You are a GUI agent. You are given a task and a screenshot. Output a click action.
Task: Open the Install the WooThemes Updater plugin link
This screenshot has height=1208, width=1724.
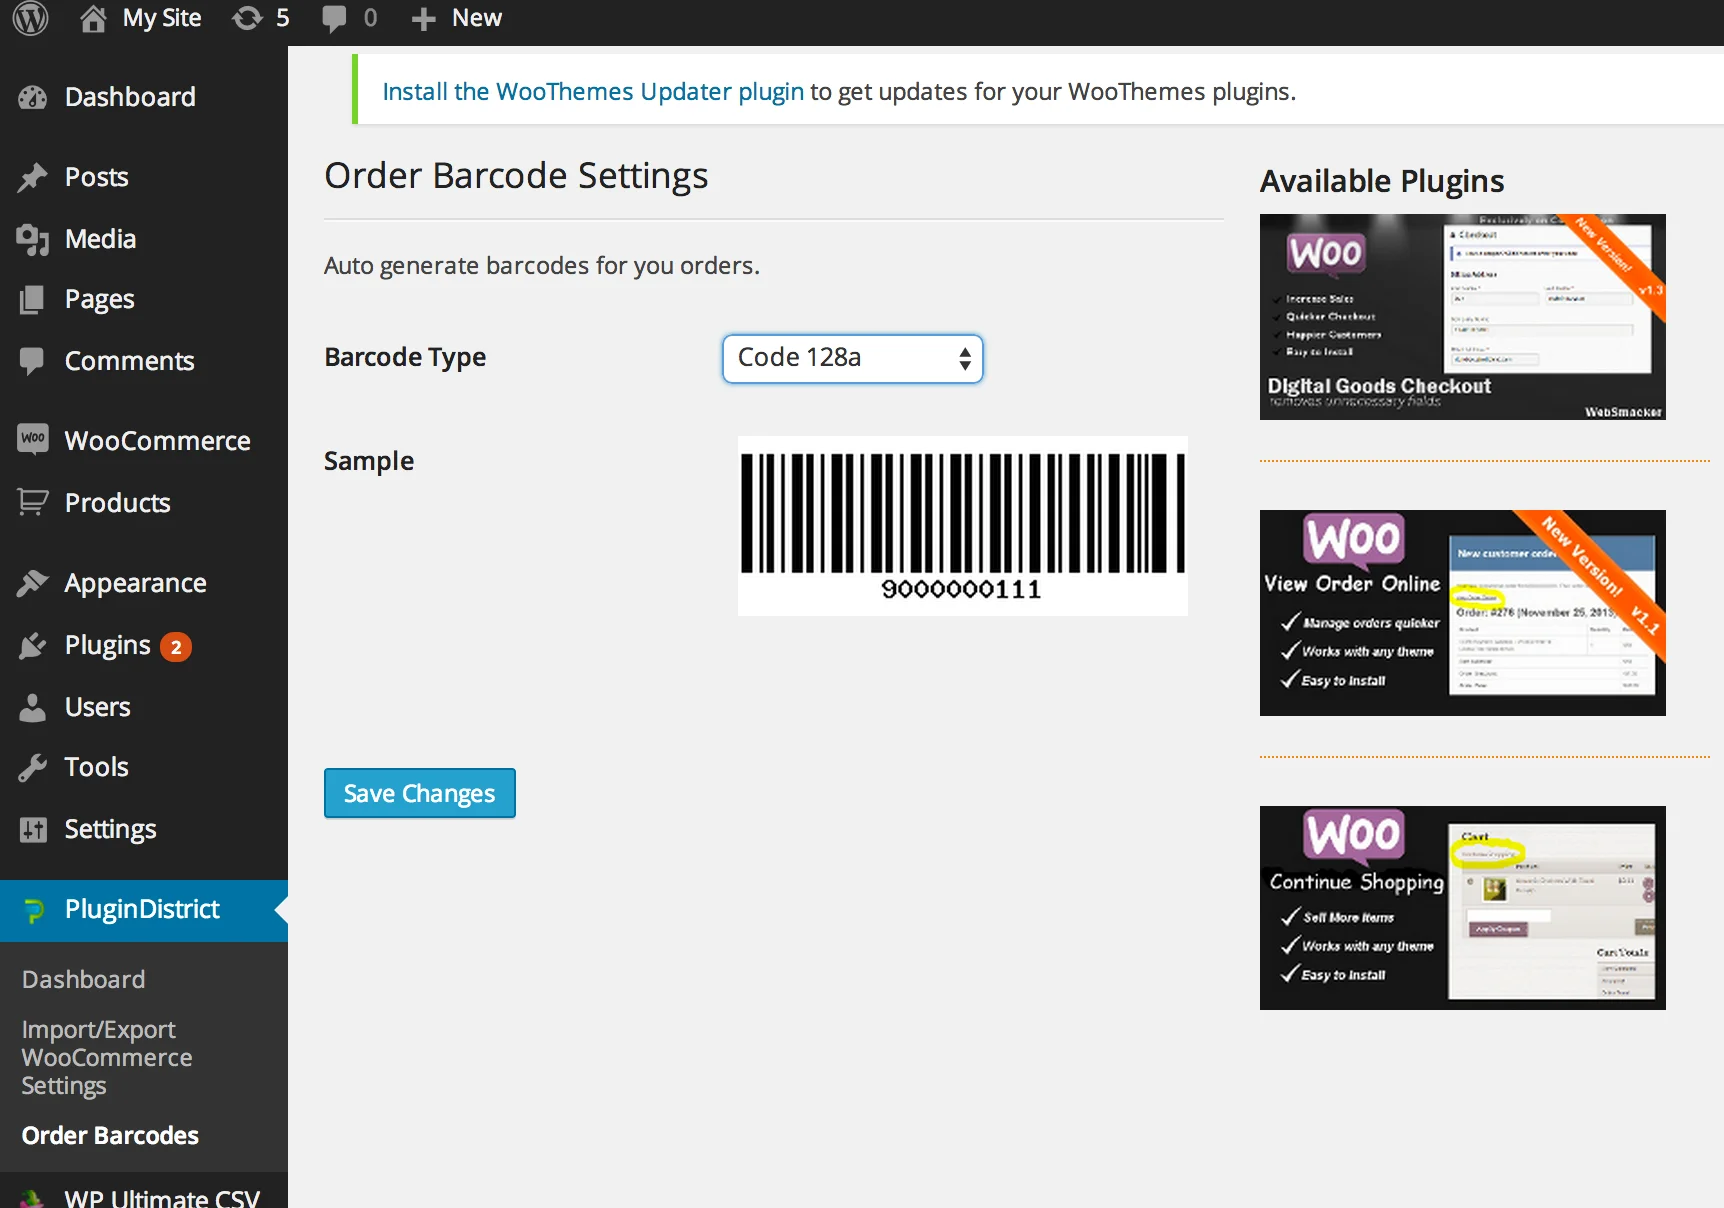[x=593, y=91]
